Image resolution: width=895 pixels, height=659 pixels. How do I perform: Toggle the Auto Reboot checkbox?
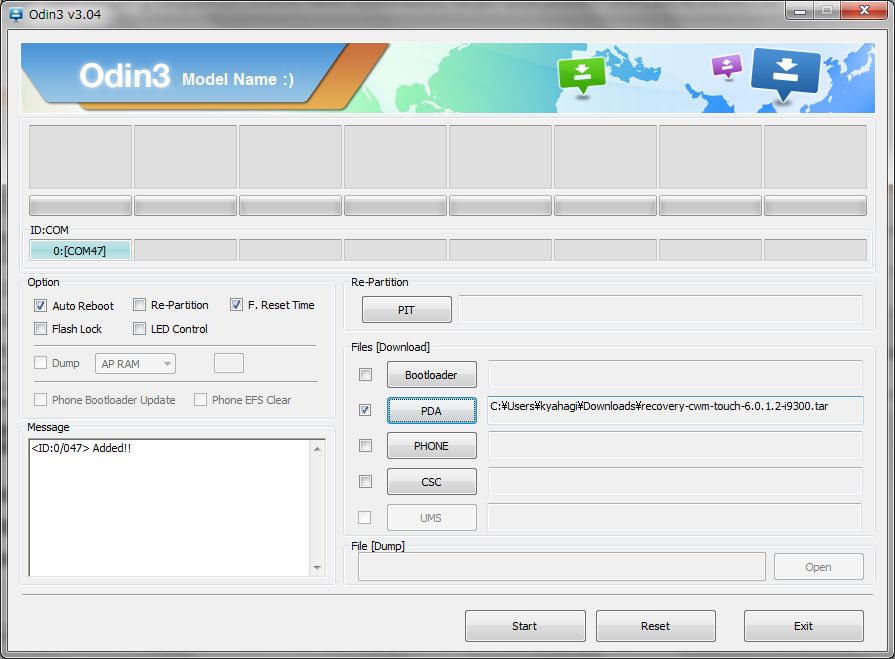[x=40, y=305]
